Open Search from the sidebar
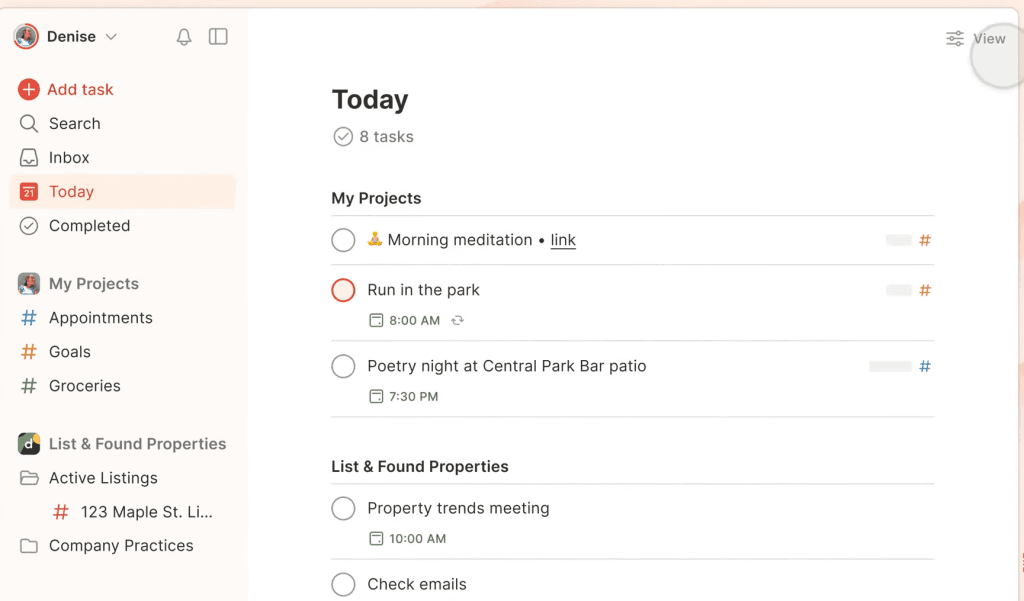 [x=74, y=124]
